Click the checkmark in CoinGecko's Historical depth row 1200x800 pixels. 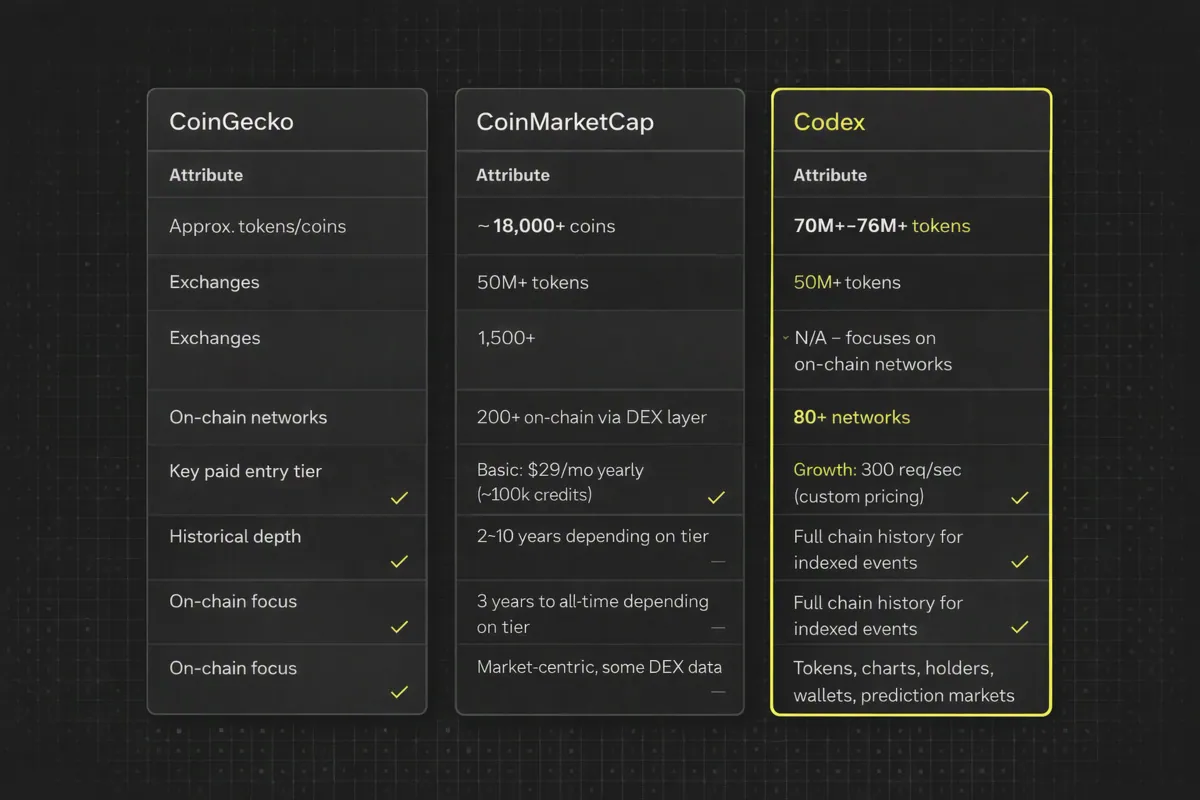click(399, 562)
